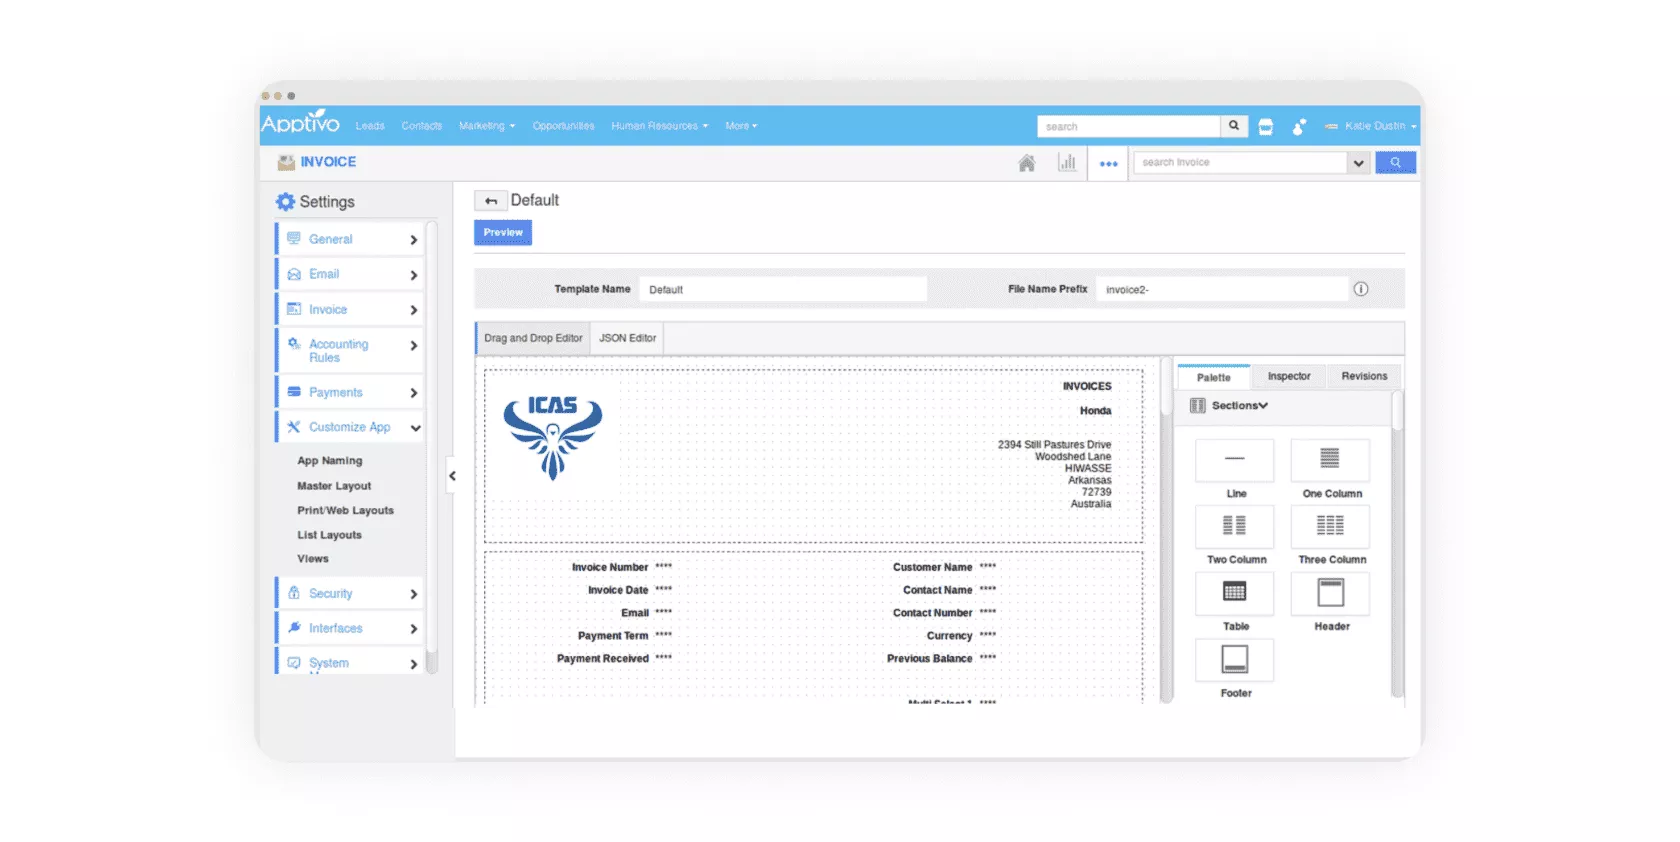Switch to the Revisions tab
1680x842 pixels.
coord(1364,376)
